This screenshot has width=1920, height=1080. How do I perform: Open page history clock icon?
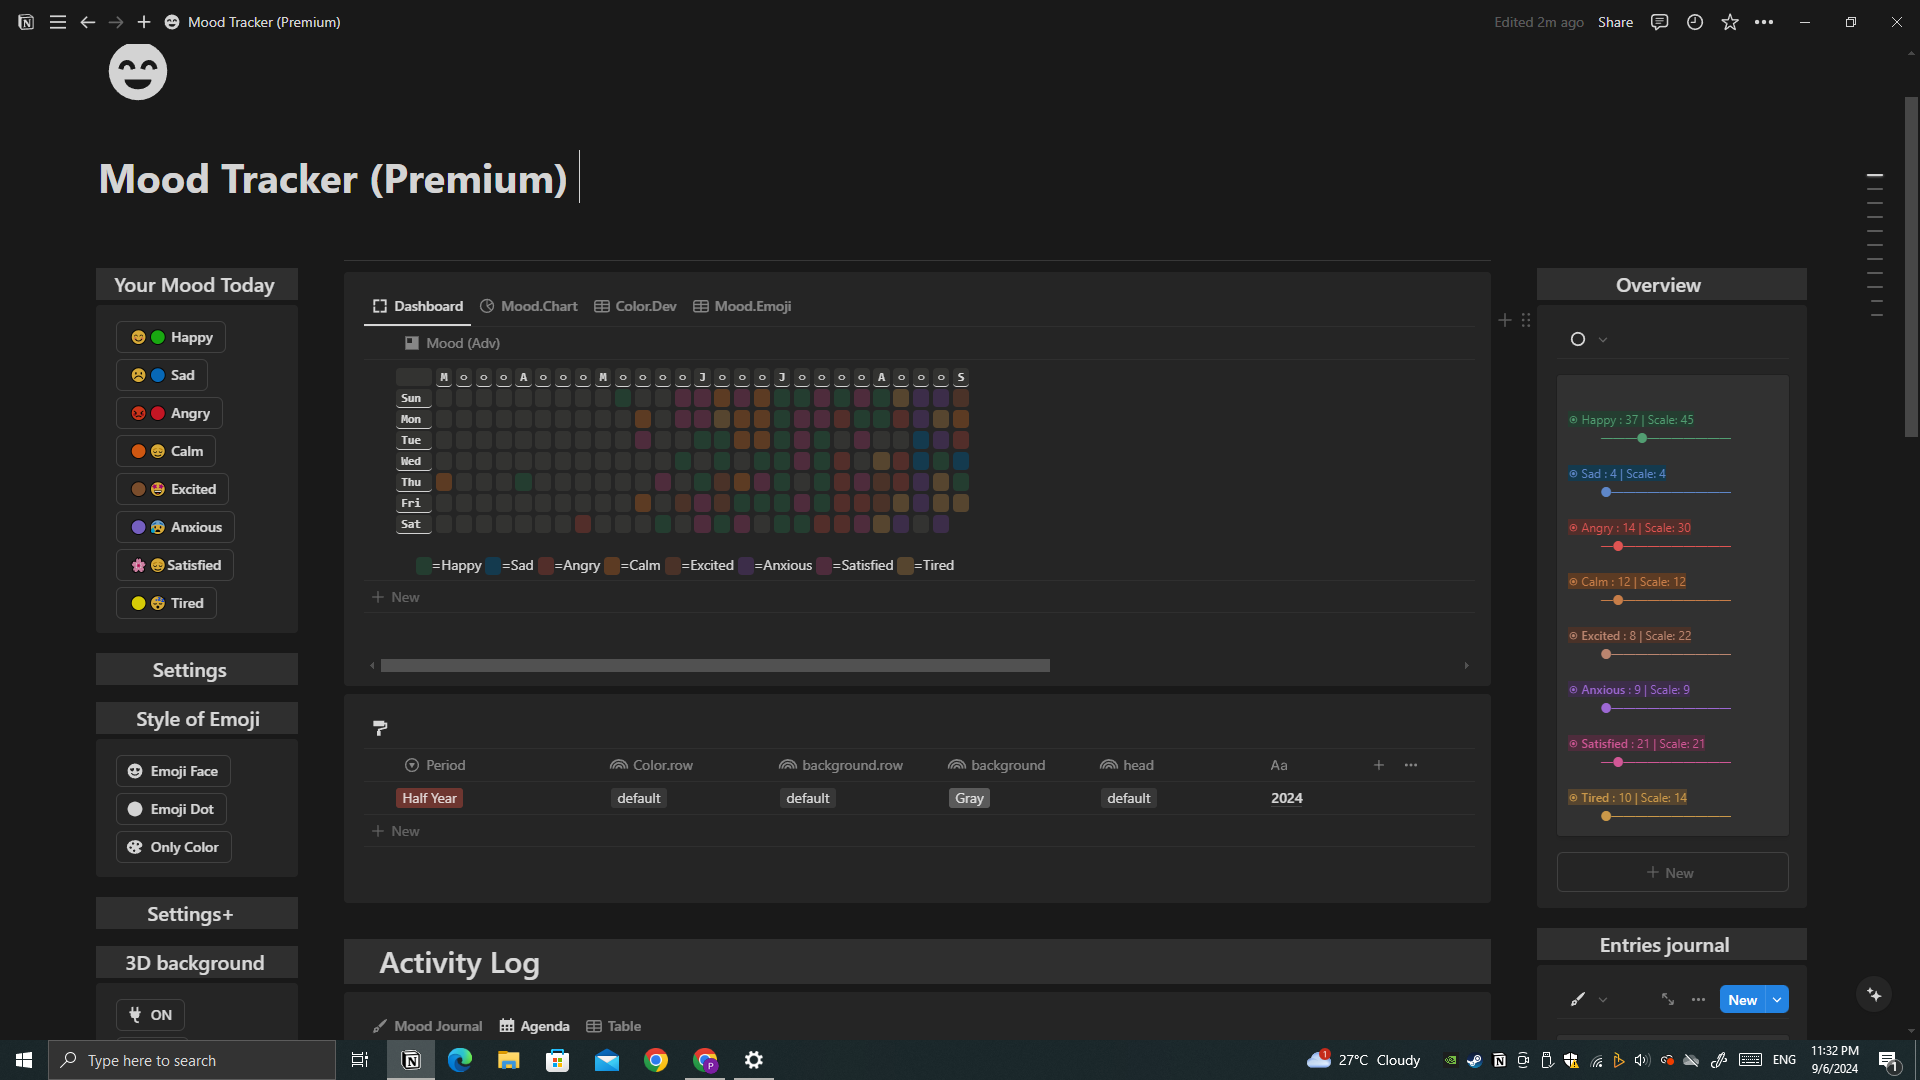coord(1695,22)
